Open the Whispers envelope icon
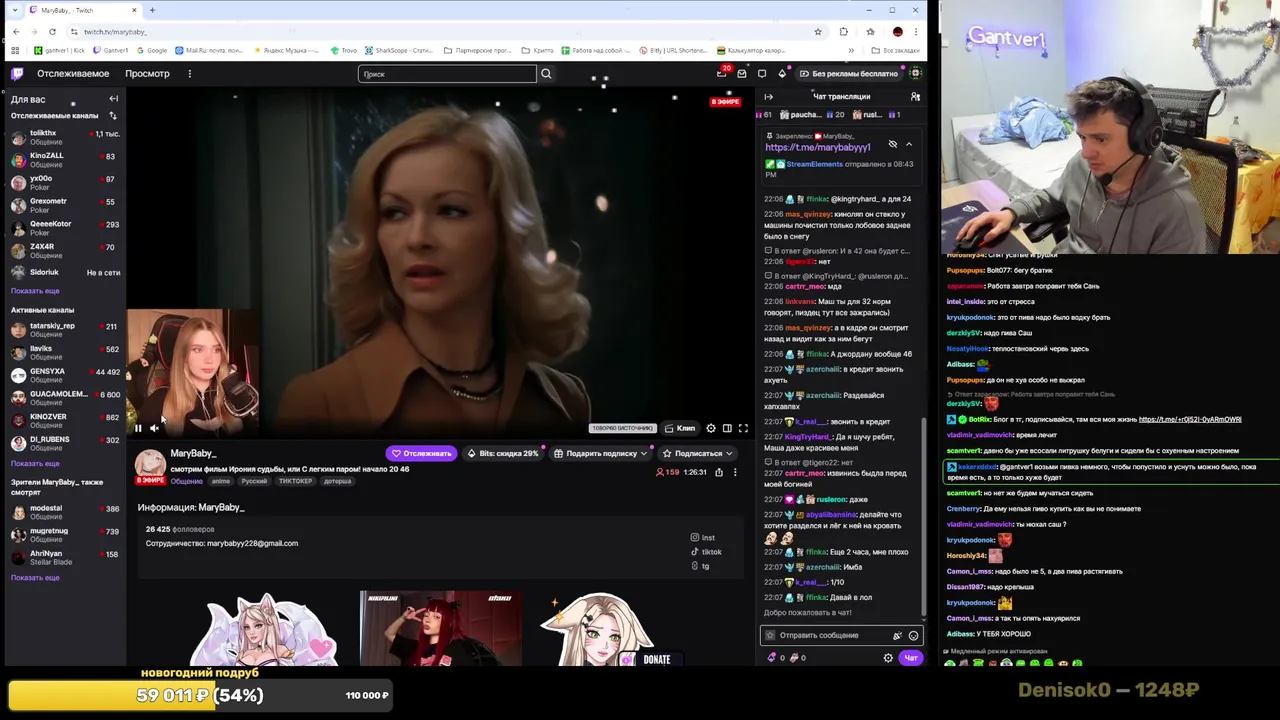The width and height of the screenshot is (1280, 720). [742, 73]
